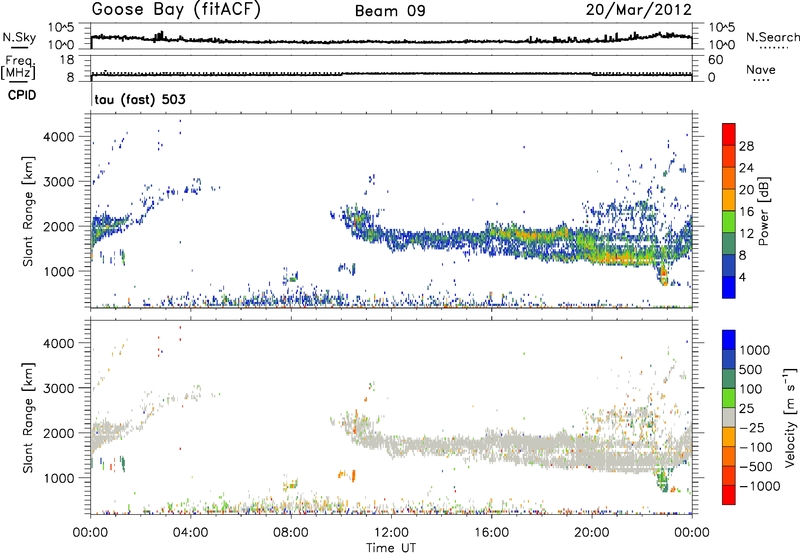Select "1000" on the velocity panel range axis
This screenshot has height=554, width=800.
click(58, 478)
